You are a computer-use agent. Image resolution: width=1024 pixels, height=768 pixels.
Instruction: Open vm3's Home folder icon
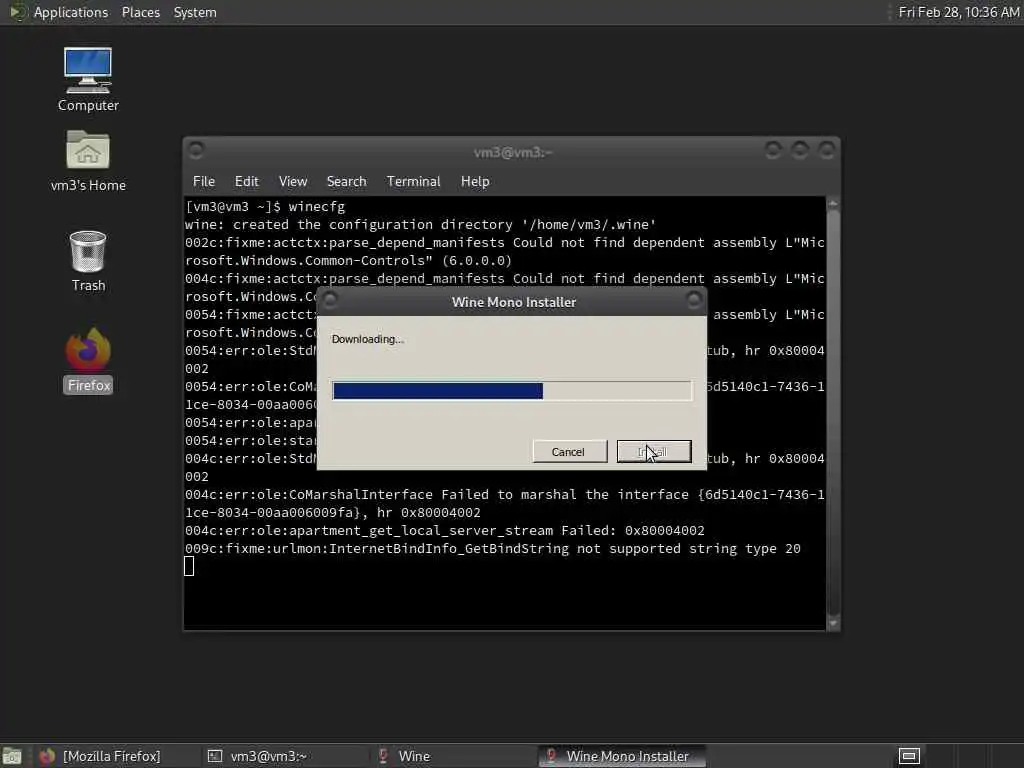[88, 161]
